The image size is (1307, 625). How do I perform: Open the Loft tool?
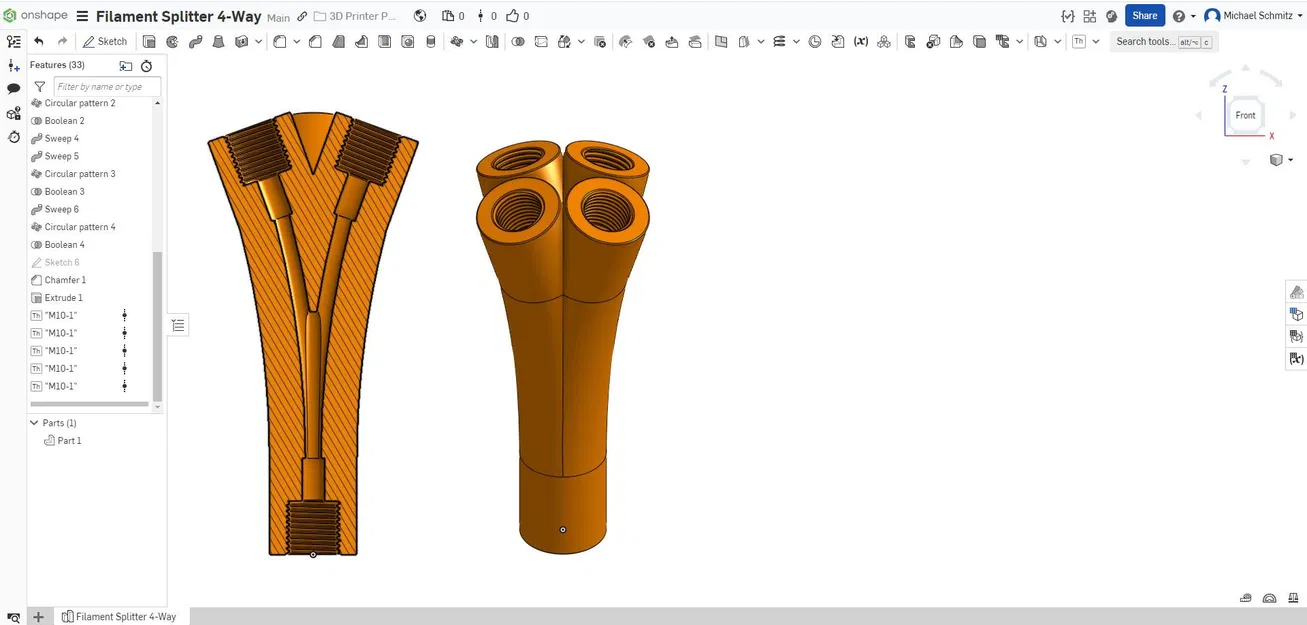(219, 41)
